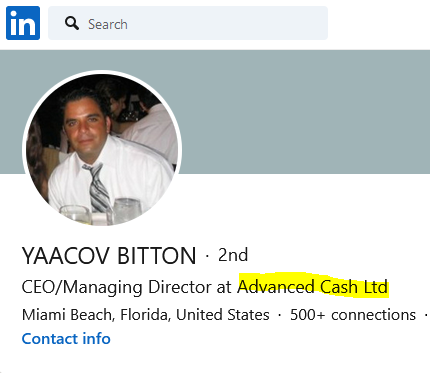430x373 pixels.
Task: Click the LinkedIn logo icon
Action: 23,23
